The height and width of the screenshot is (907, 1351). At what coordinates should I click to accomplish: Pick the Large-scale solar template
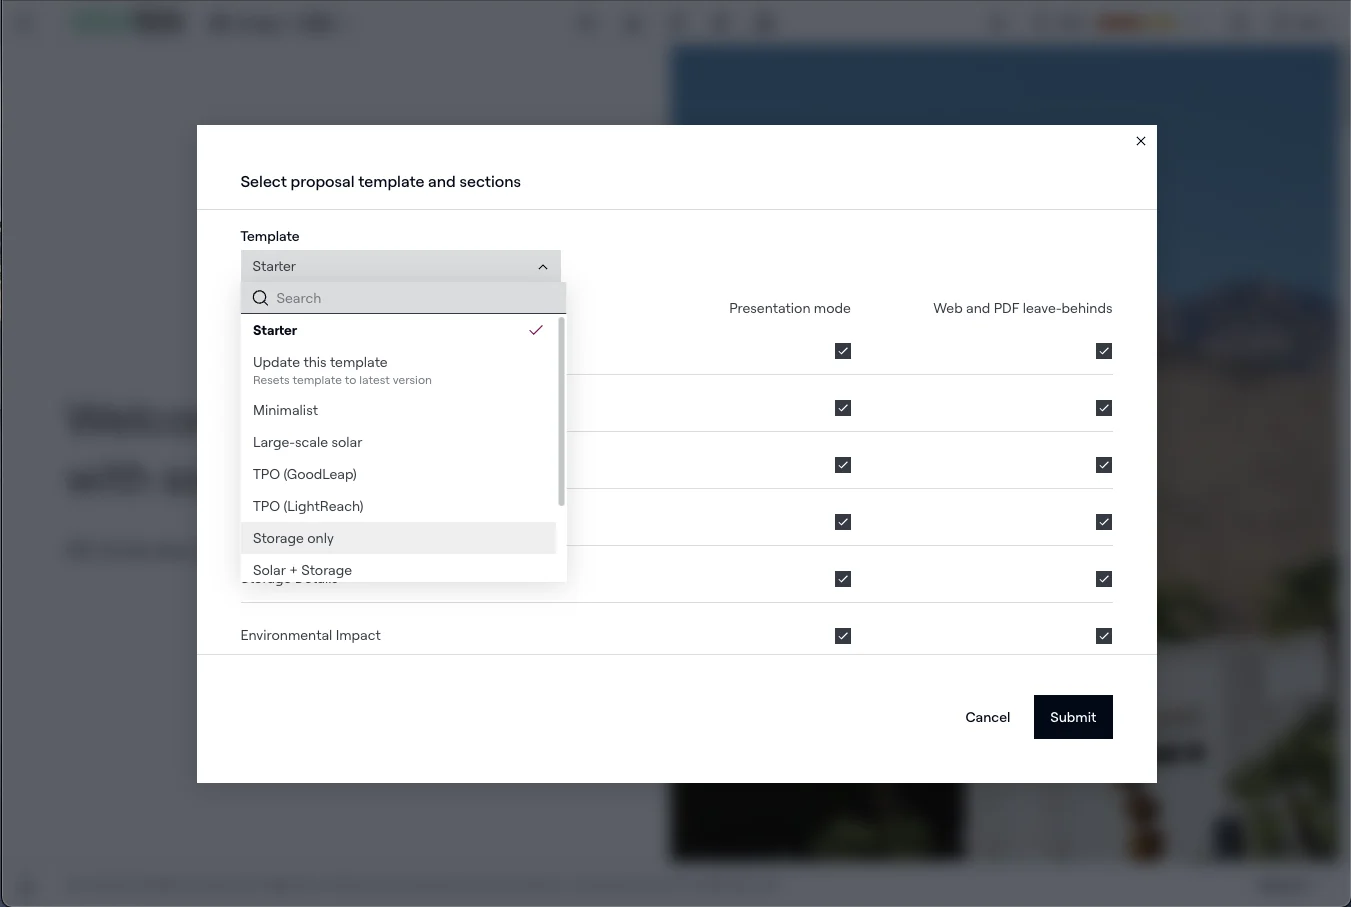(x=308, y=442)
